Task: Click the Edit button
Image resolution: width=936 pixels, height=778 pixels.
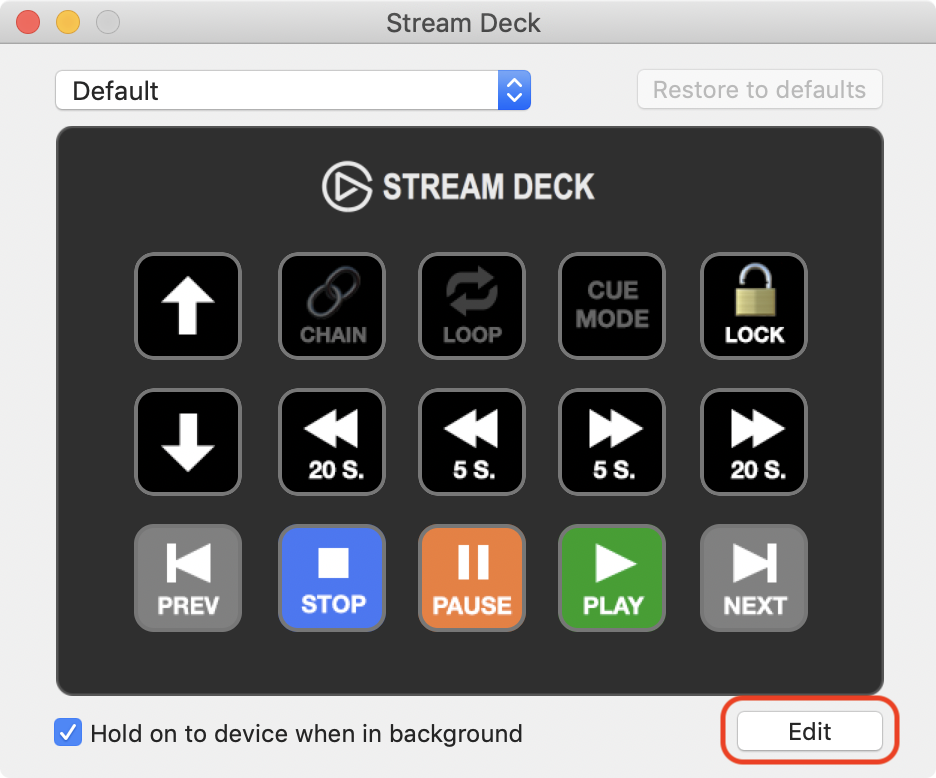Action: (809, 731)
